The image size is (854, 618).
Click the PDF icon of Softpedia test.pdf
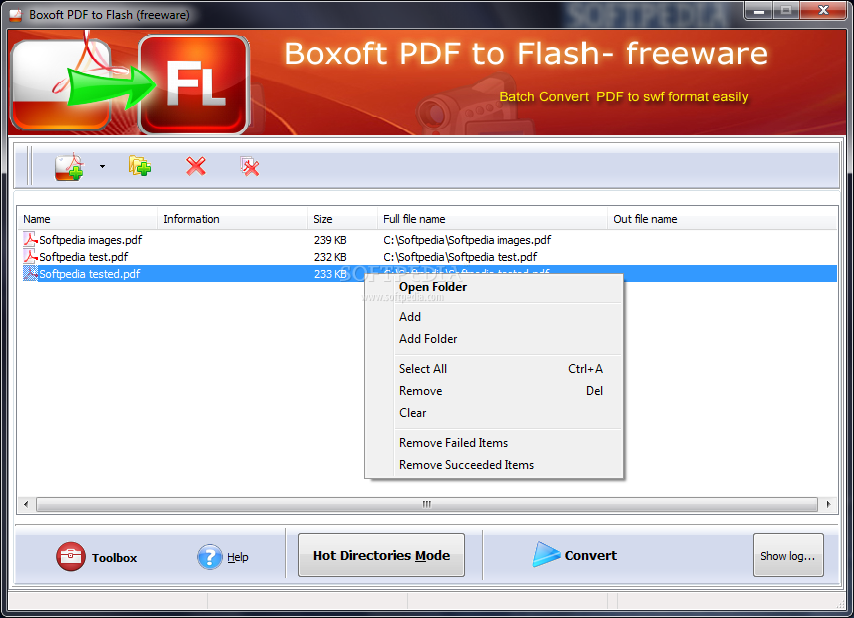pos(30,256)
